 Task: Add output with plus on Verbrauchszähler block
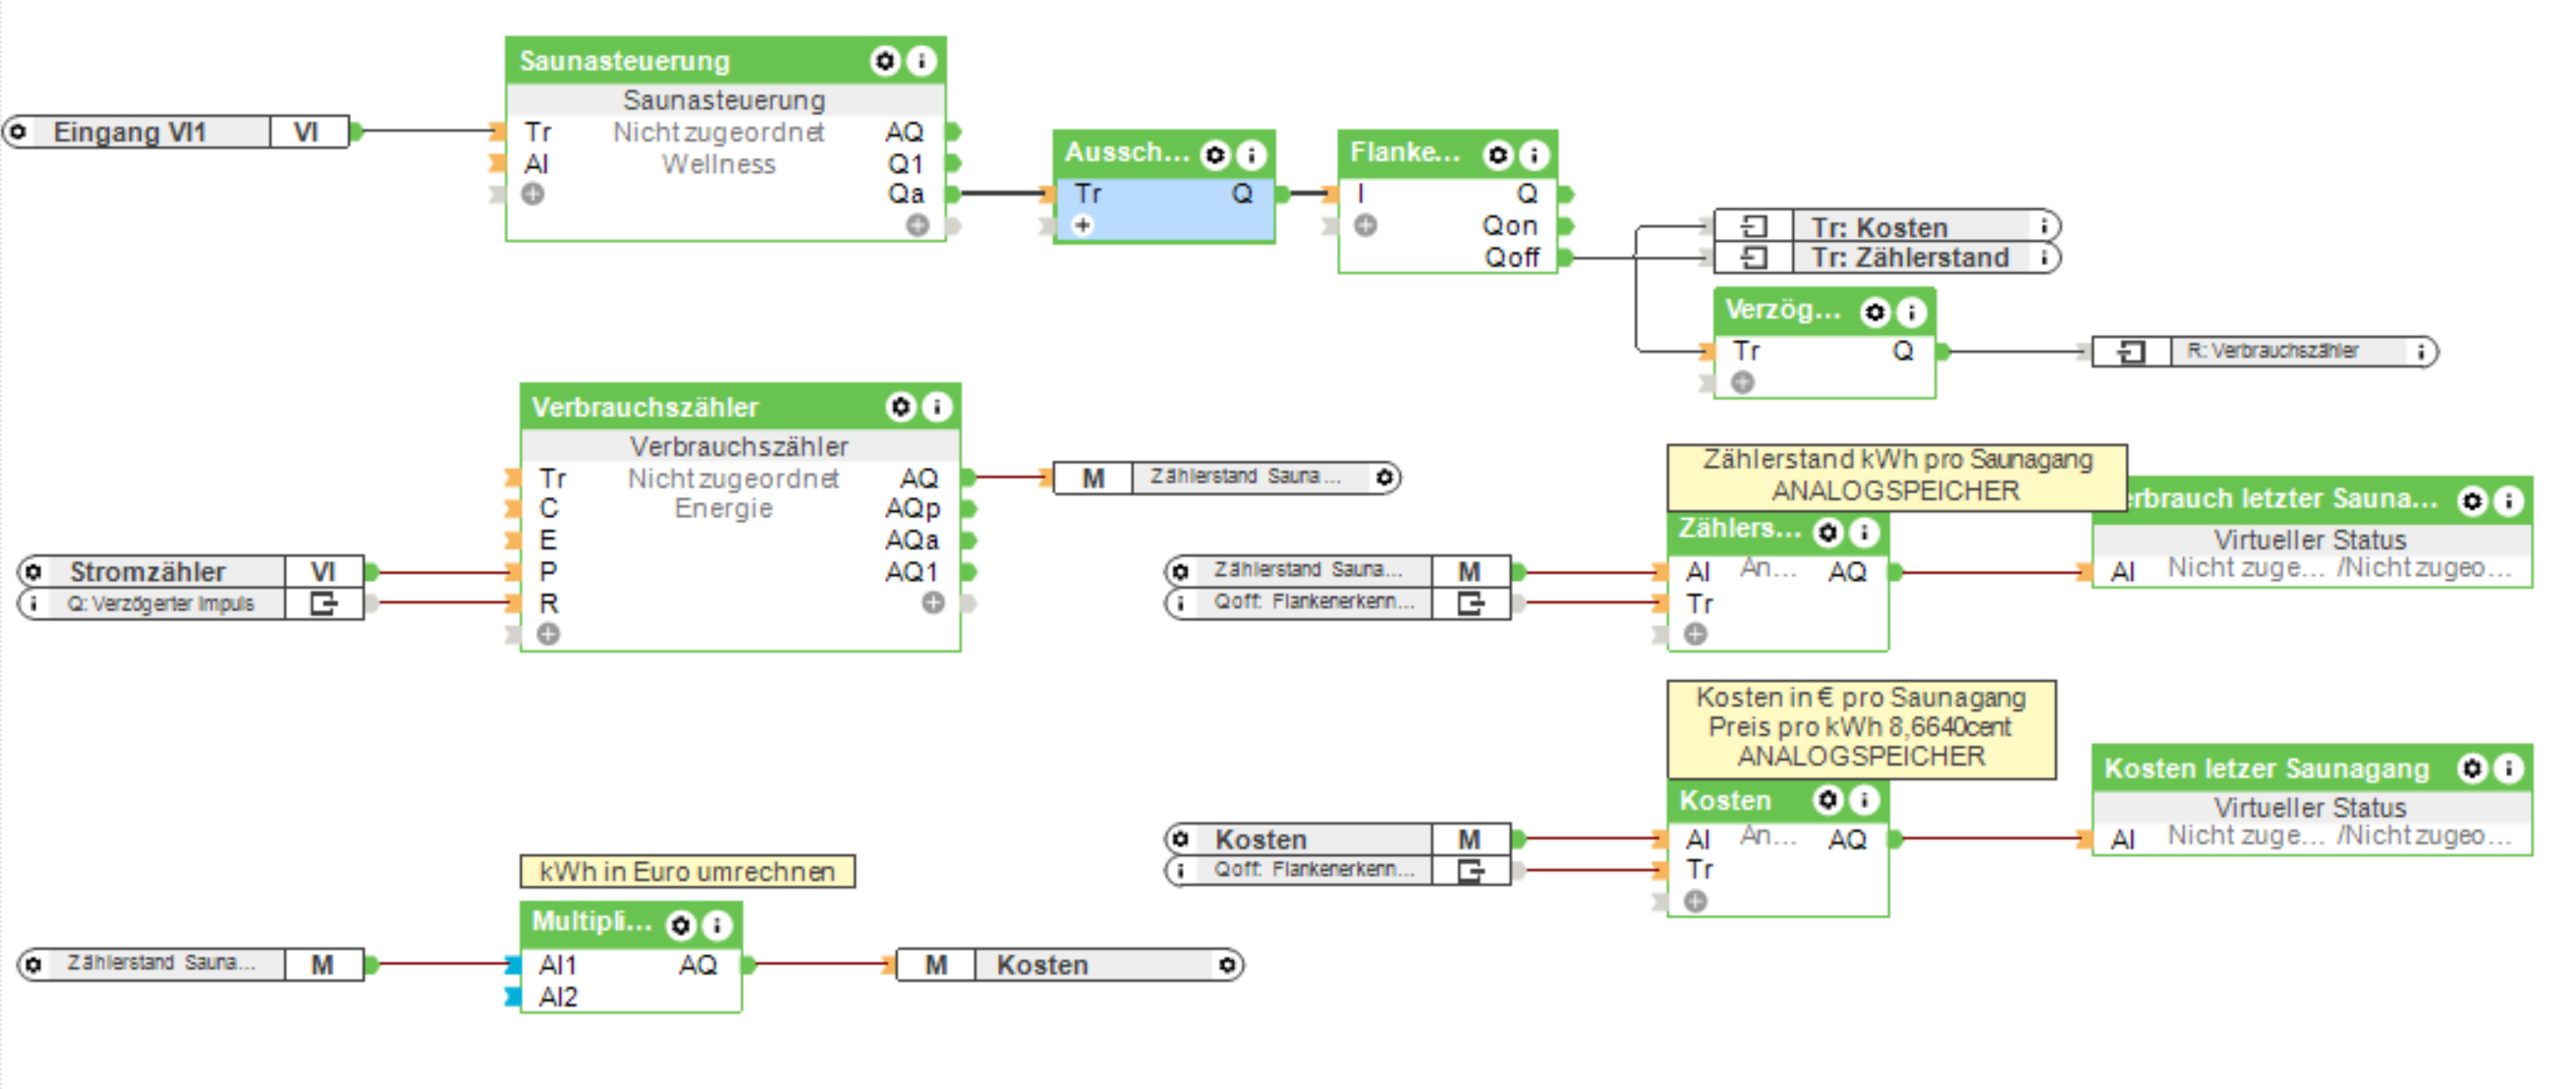[933, 602]
